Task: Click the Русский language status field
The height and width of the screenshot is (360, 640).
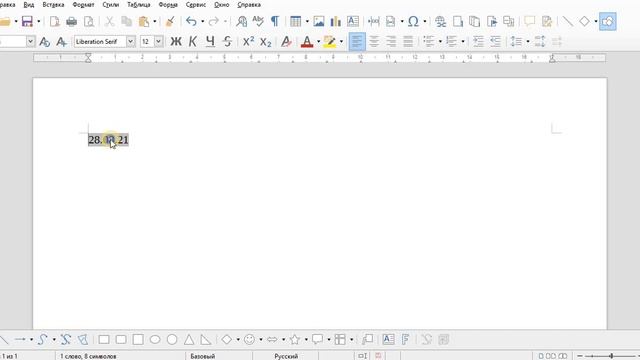Action: click(286, 356)
